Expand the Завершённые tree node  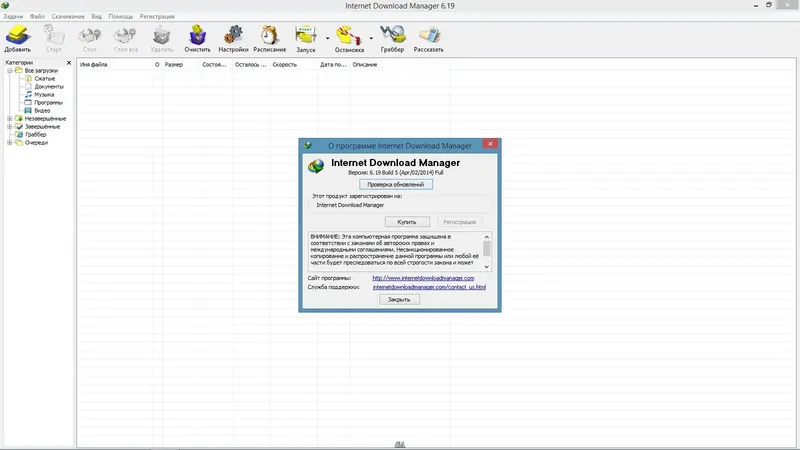point(10,127)
